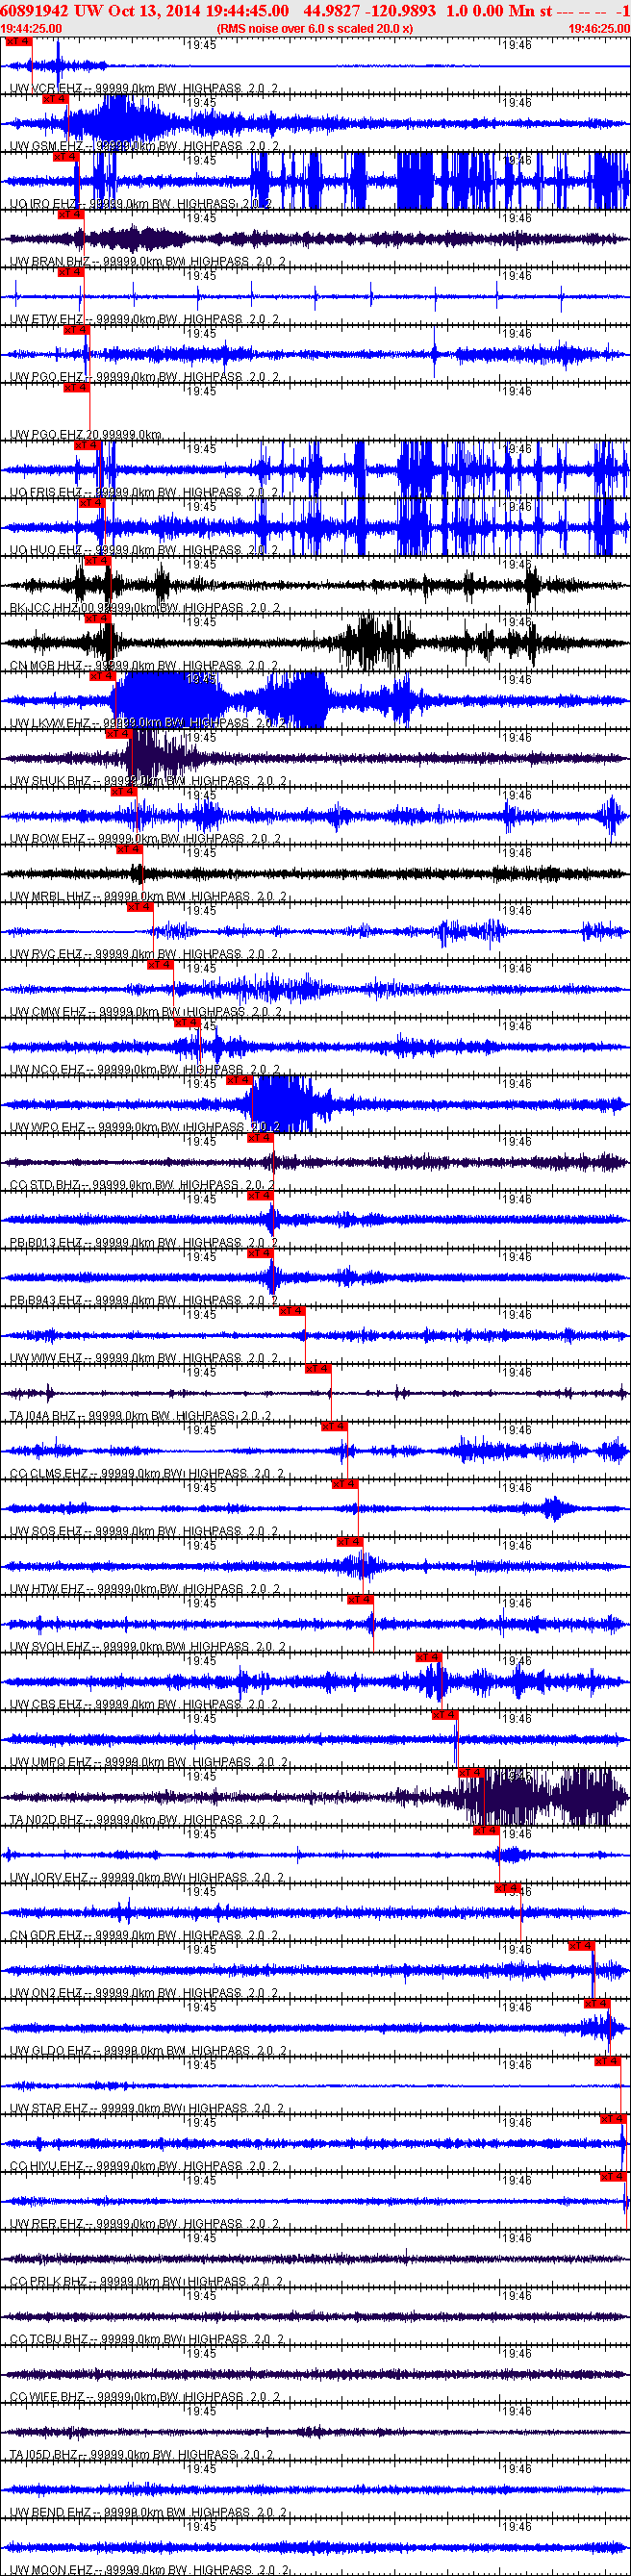
Task: Select the "TA I04A BHZ" station label
Action: tap(43, 1417)
